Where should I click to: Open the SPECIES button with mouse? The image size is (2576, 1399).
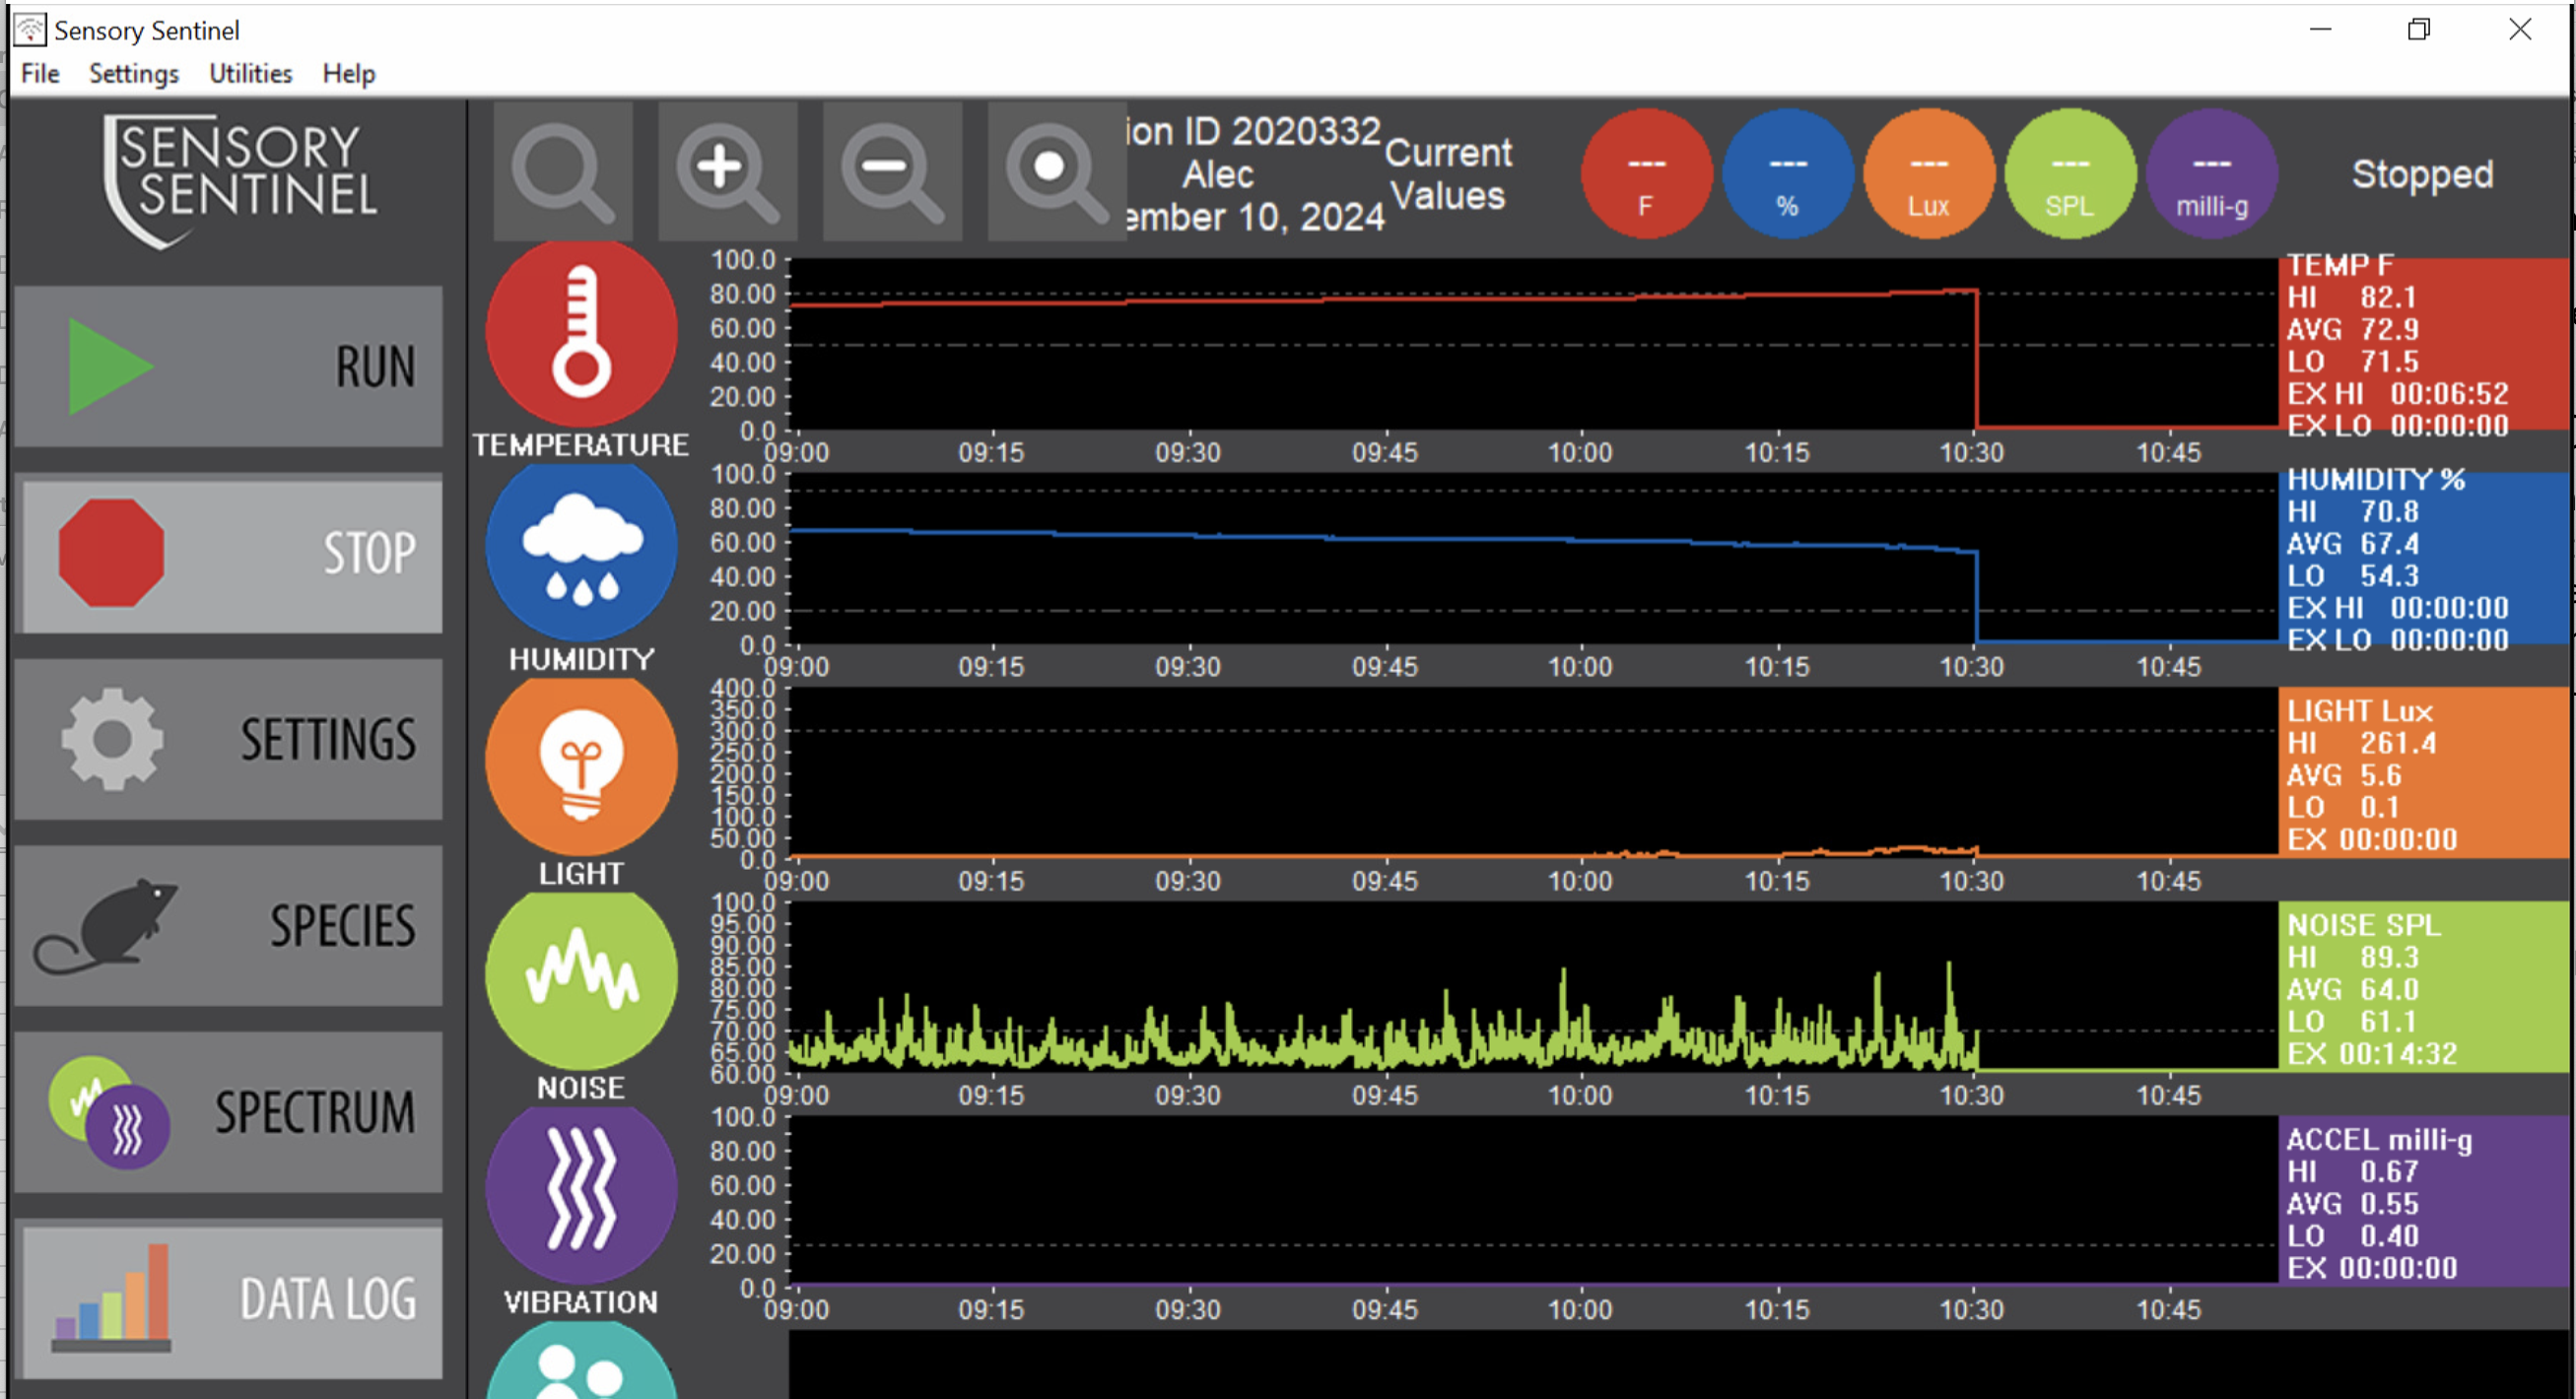pos(229,925)
